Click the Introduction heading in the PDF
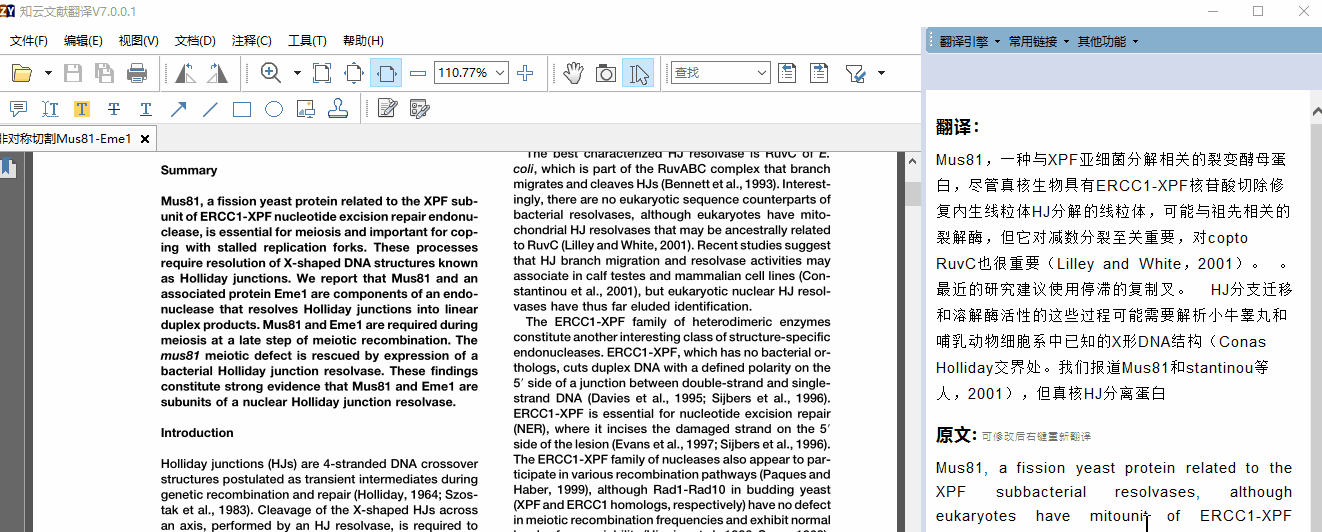The height and width of the screenshot is (532, 1322). click(x=197, y=433)
